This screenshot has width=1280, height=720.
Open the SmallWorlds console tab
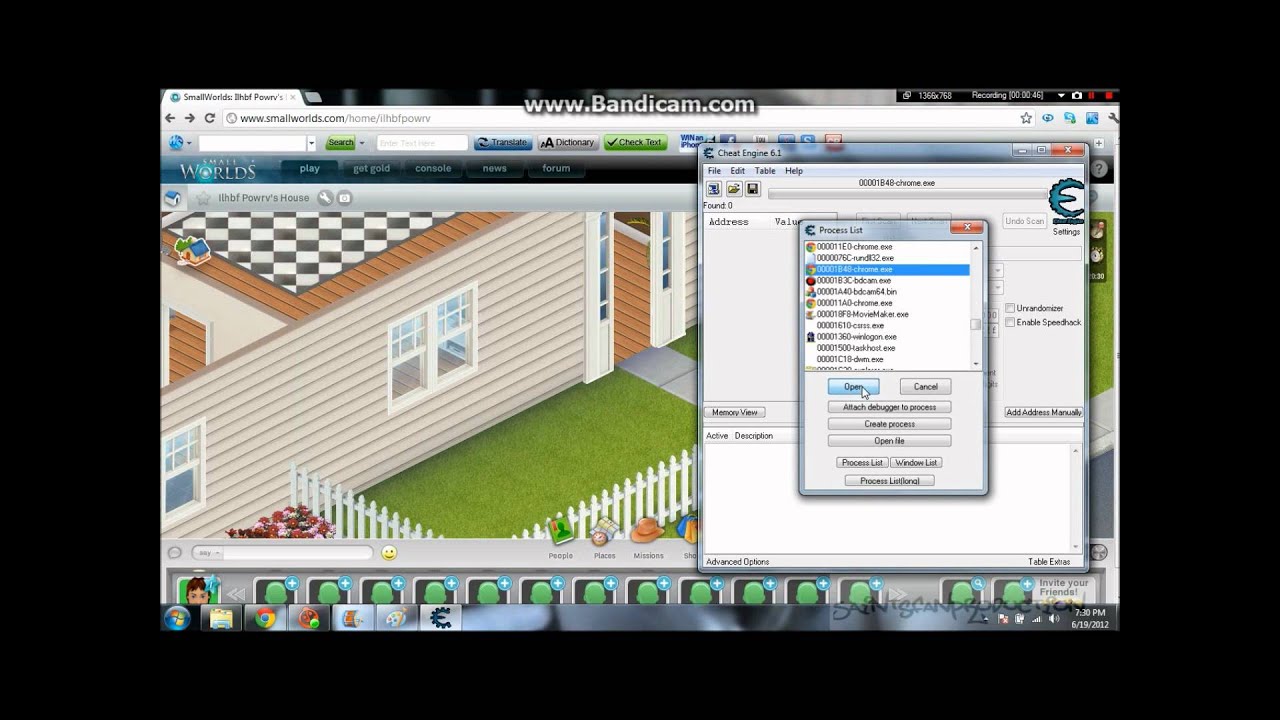[x=433, y=169]
